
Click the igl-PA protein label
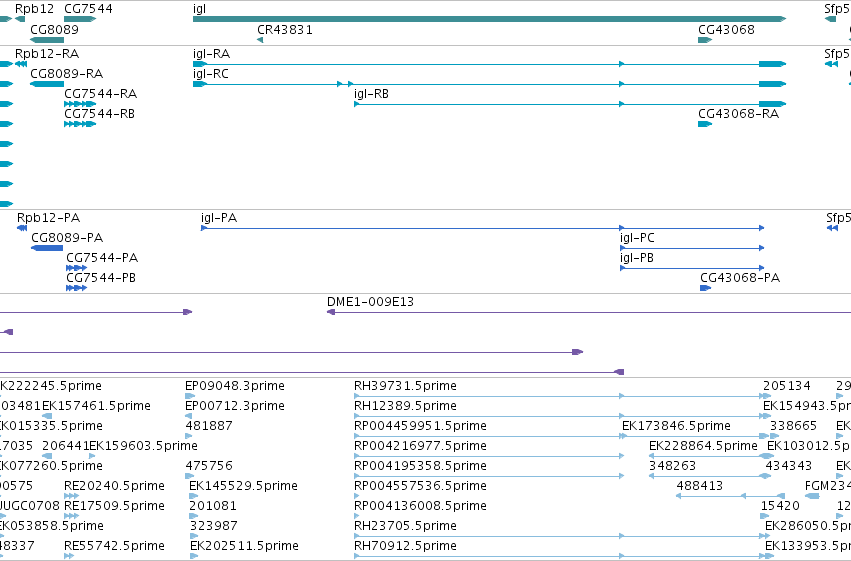point(219,218)
